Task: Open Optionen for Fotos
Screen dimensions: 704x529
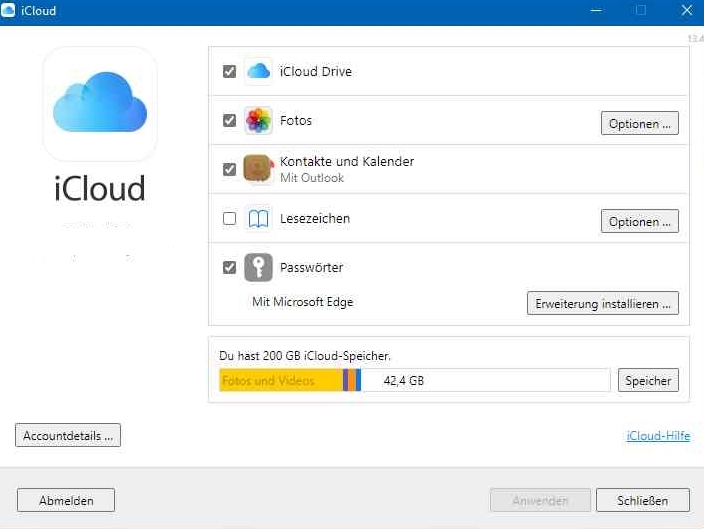Action: [640, 124]
